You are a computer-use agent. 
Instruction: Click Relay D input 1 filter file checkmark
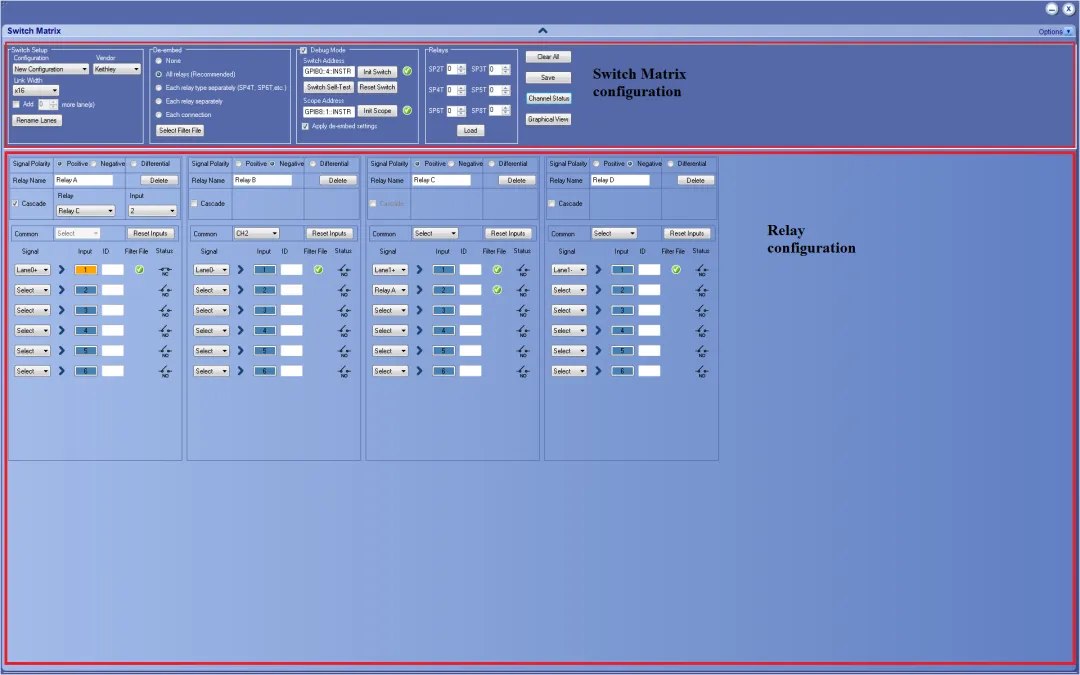coord(676,269)
